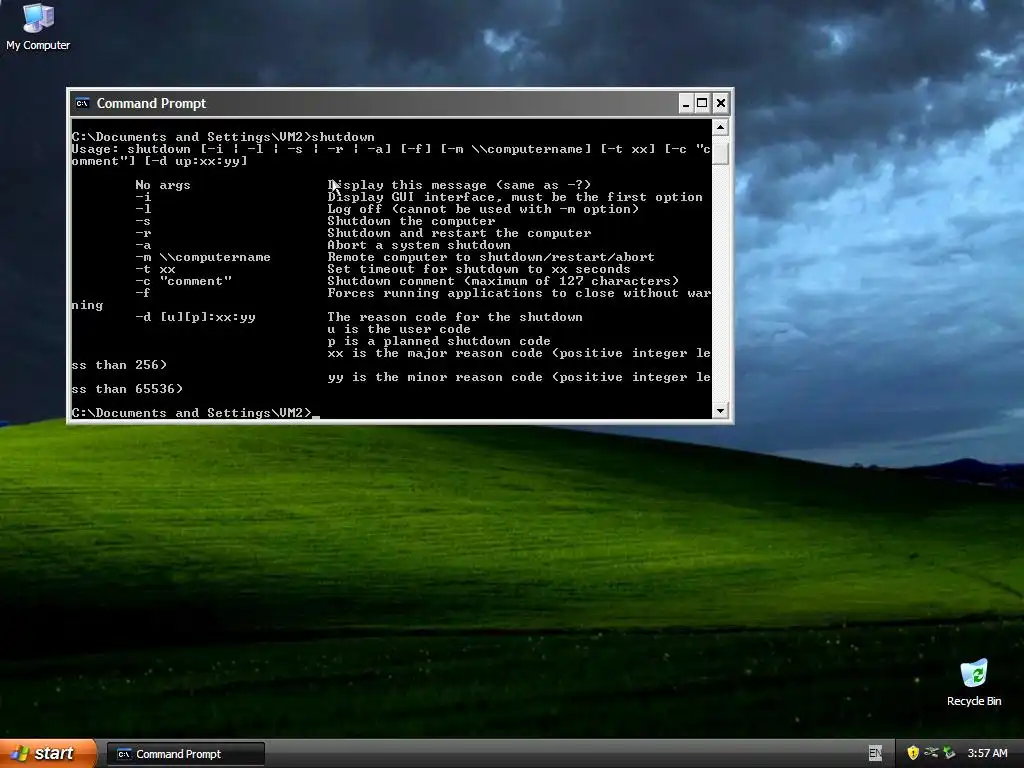
Task: Click the '-d [u][p]:xx:yy' option text
Action: pos(195,317)
